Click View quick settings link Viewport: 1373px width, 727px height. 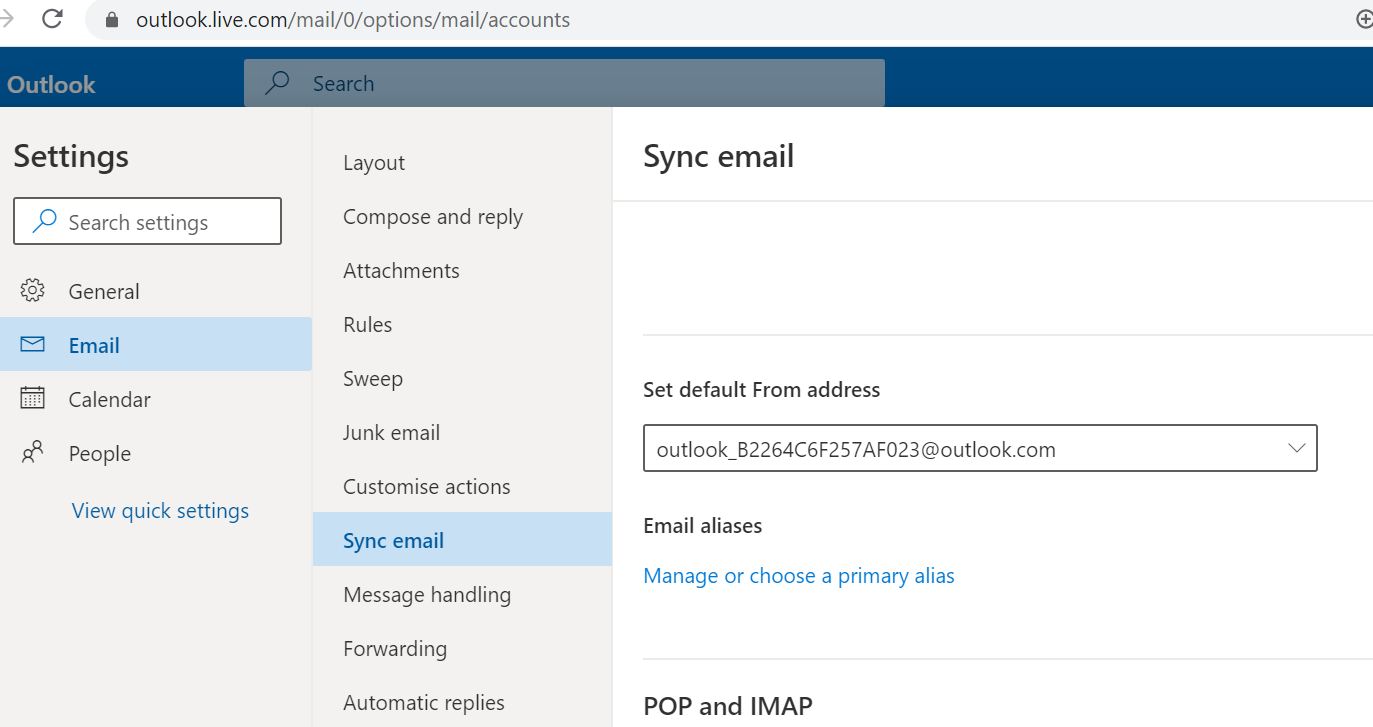[160, 510]
